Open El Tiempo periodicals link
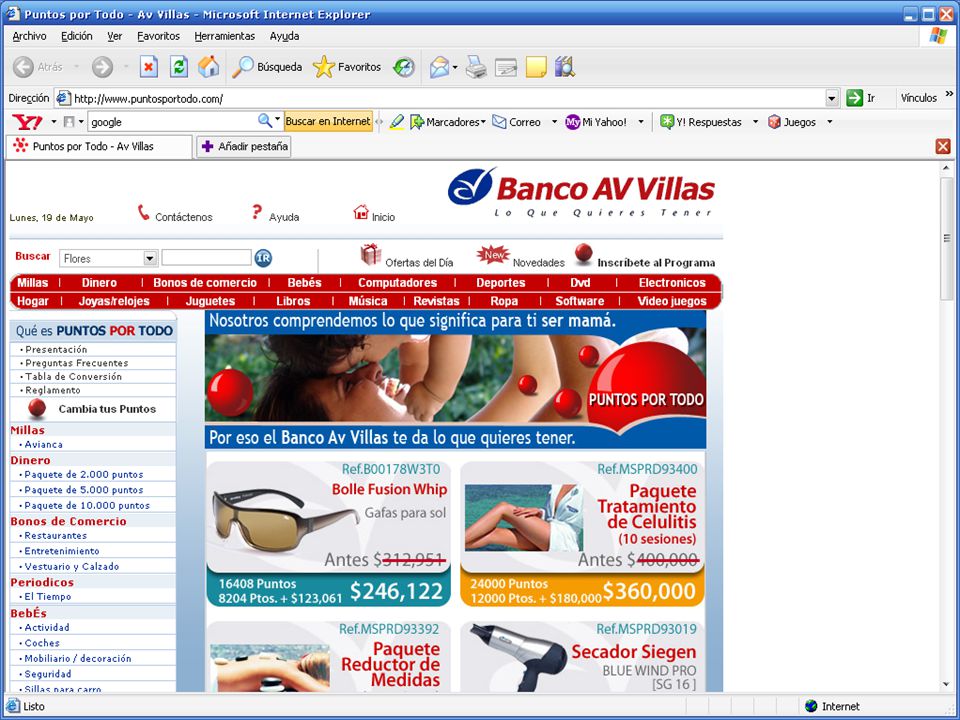 [x=48, y=596]
